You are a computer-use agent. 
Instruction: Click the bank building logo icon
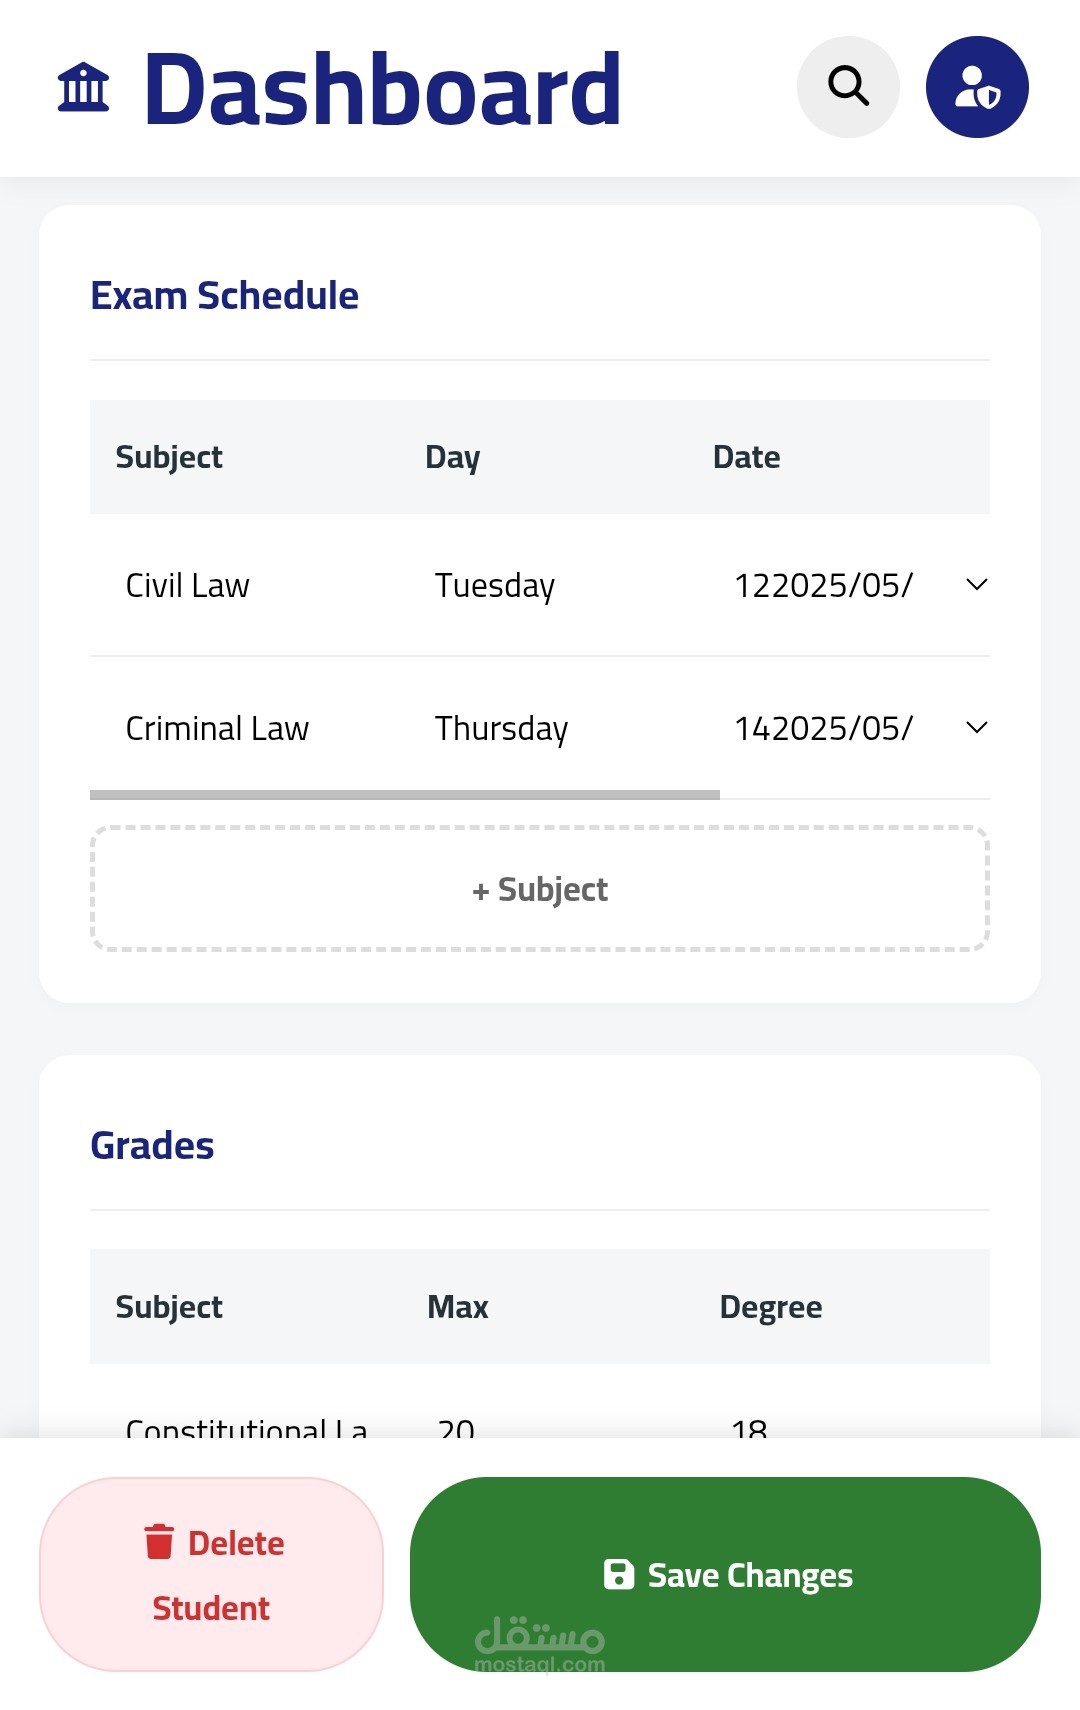[x=83, y=88]
